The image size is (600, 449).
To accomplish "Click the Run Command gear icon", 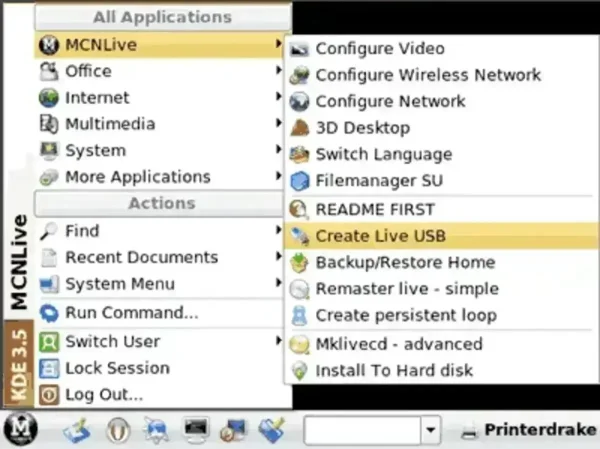I will pyautogui.click(x=49, y=313).
